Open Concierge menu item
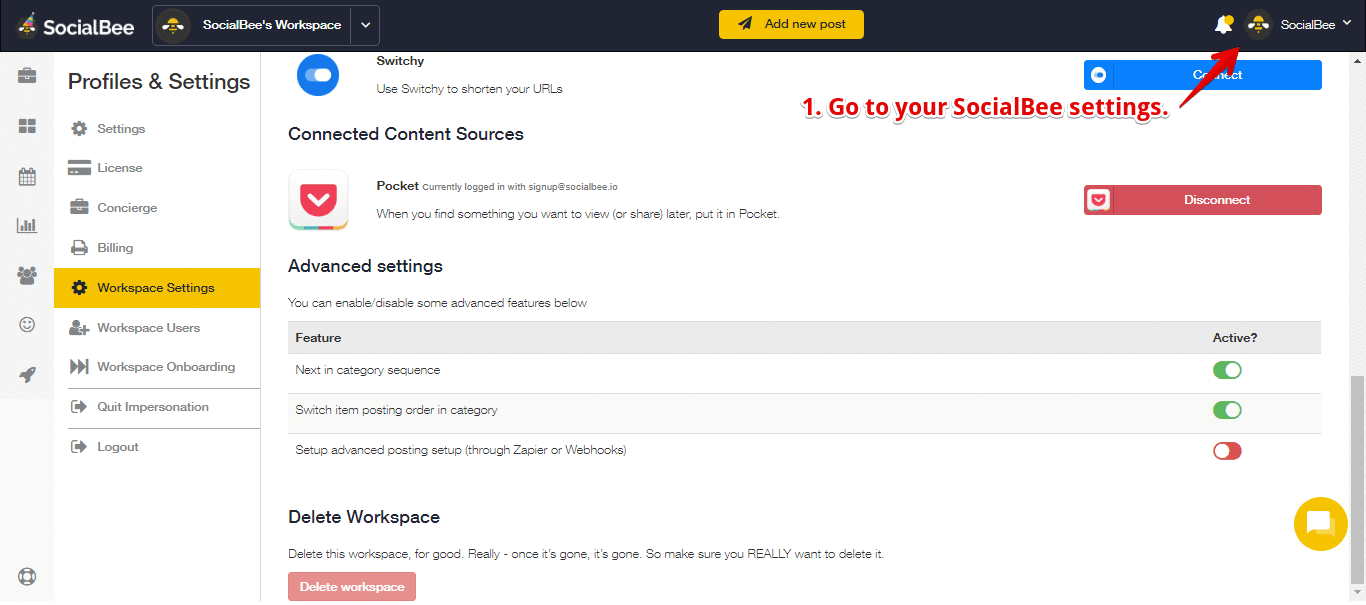1366x605 pixels. [157, 208]
